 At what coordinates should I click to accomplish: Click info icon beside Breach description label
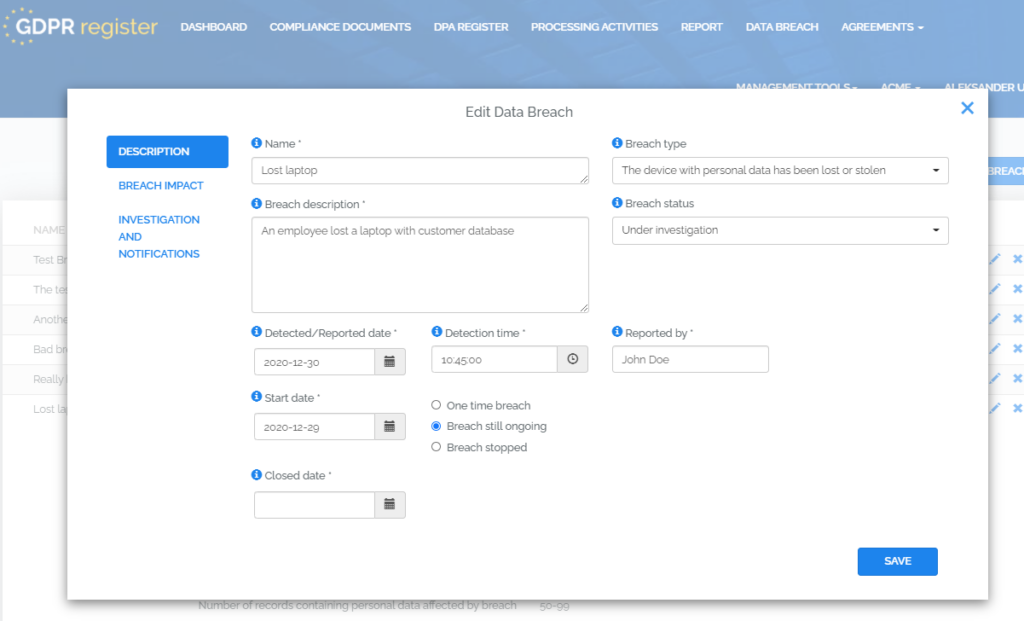coord(257,204)
